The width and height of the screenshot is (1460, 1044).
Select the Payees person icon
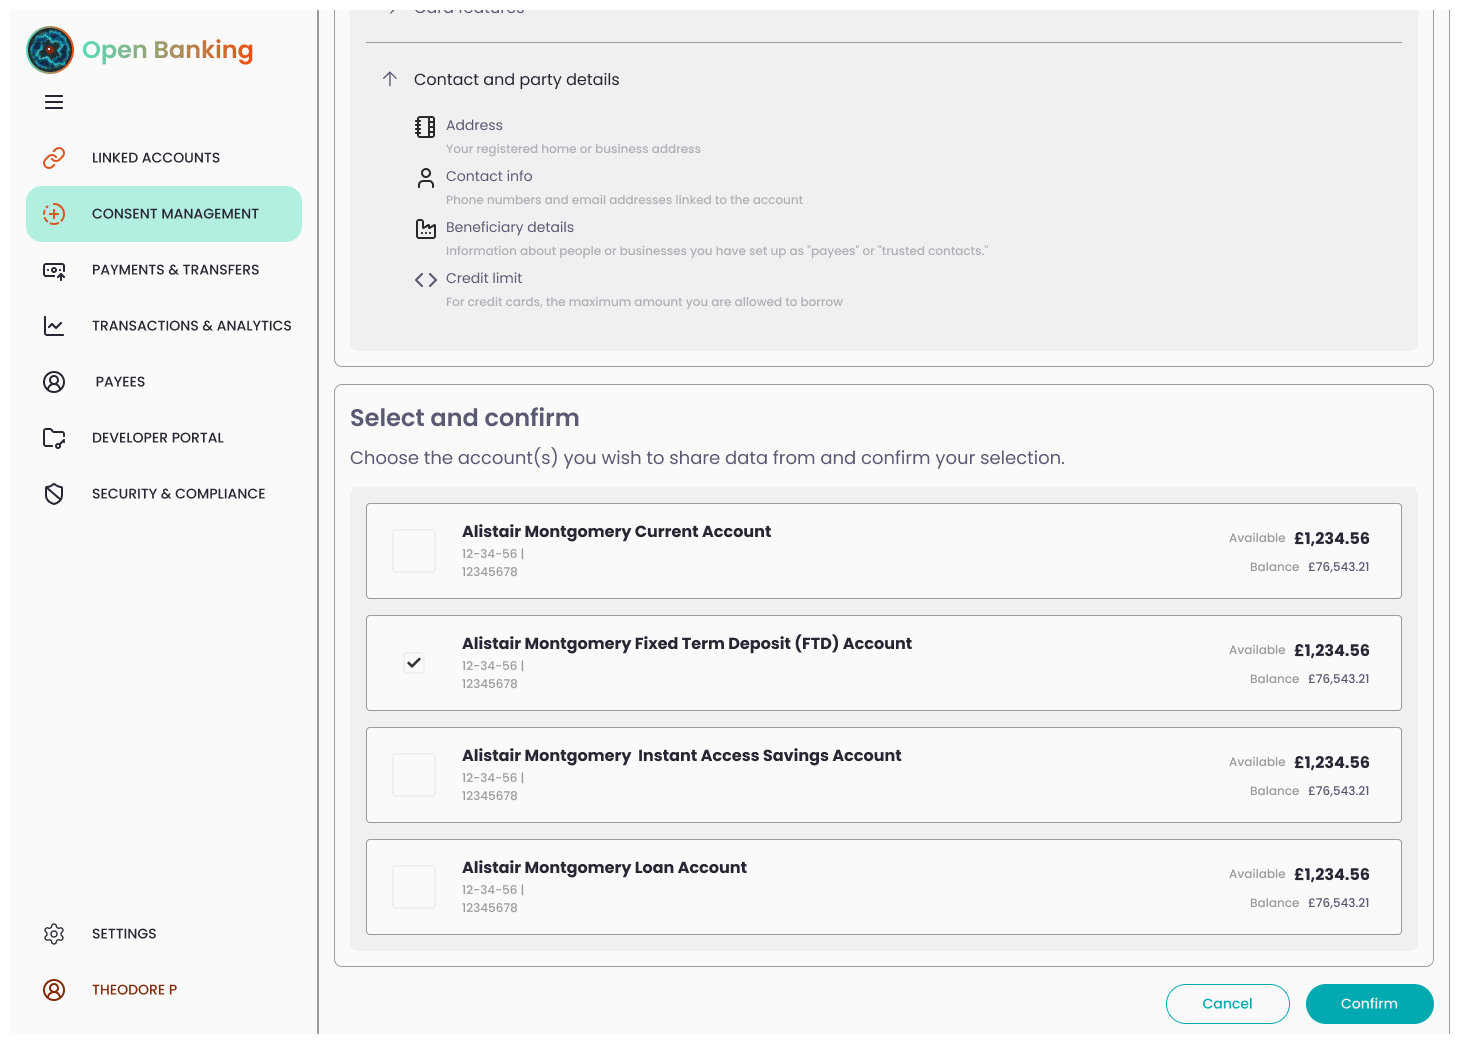(x=54, y=381)
